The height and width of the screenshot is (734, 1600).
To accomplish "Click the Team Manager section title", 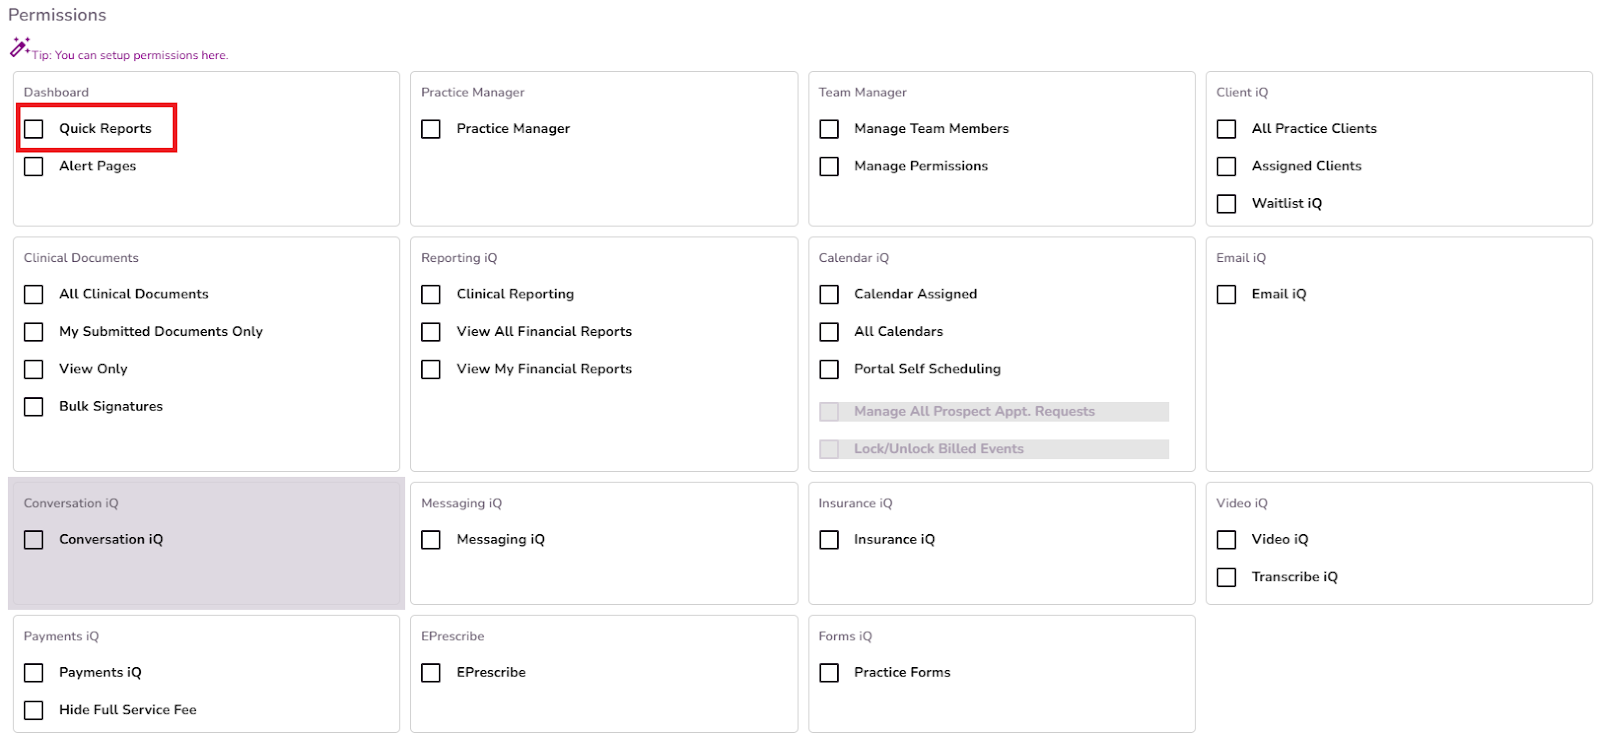I will [862, 92].
